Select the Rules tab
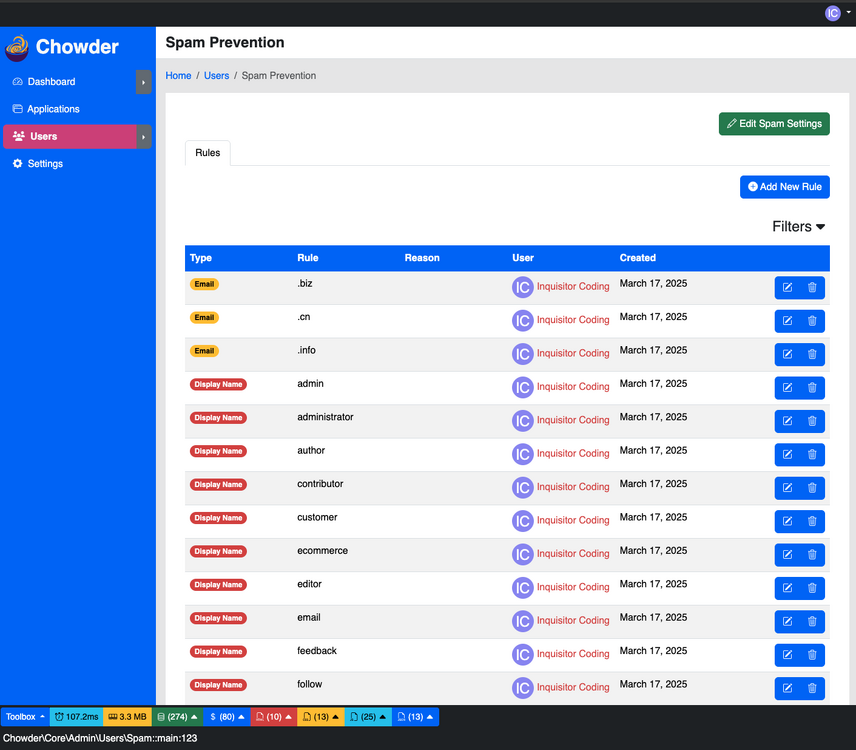Image resolution: width=856 pixels, height=750 pixels. pos(208,153)
